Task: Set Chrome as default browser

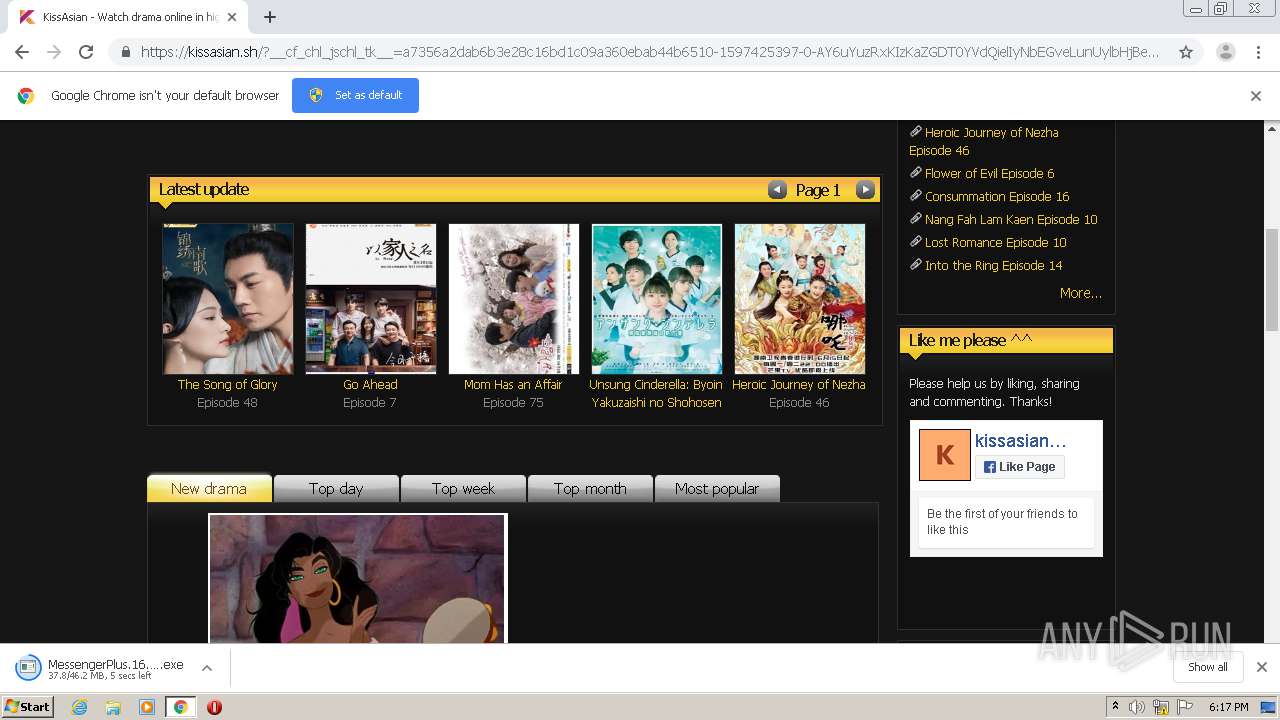Action: click(x=355, y=95)
